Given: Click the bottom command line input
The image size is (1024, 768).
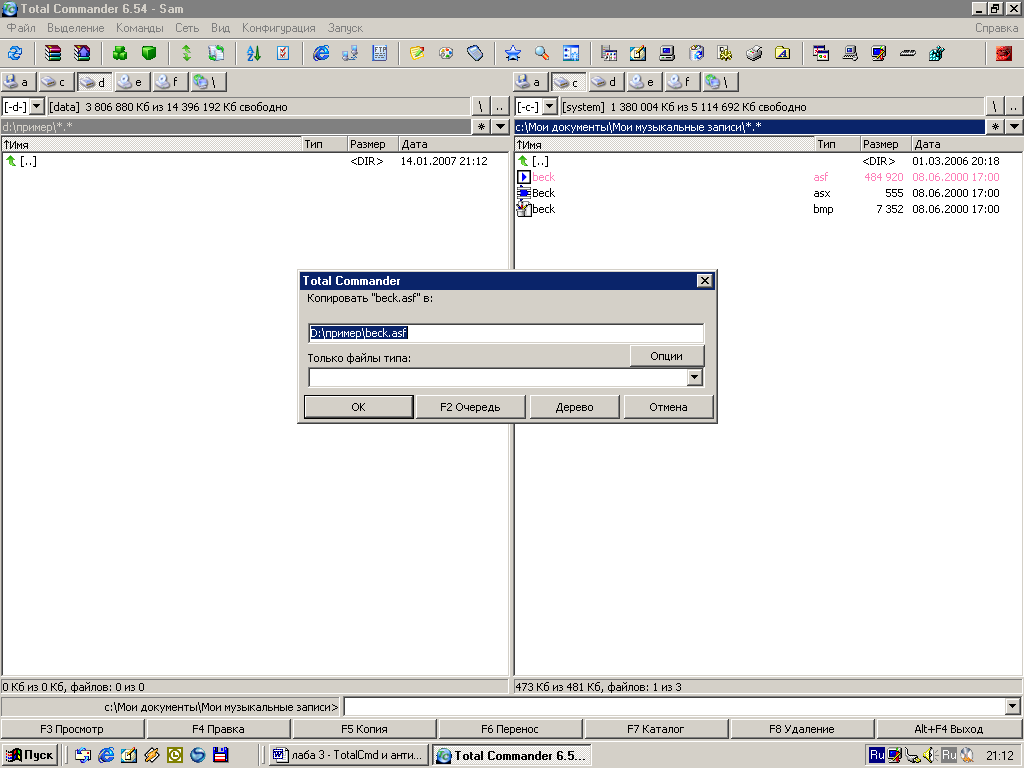Looking at the screenshot, I should point(675,706).
